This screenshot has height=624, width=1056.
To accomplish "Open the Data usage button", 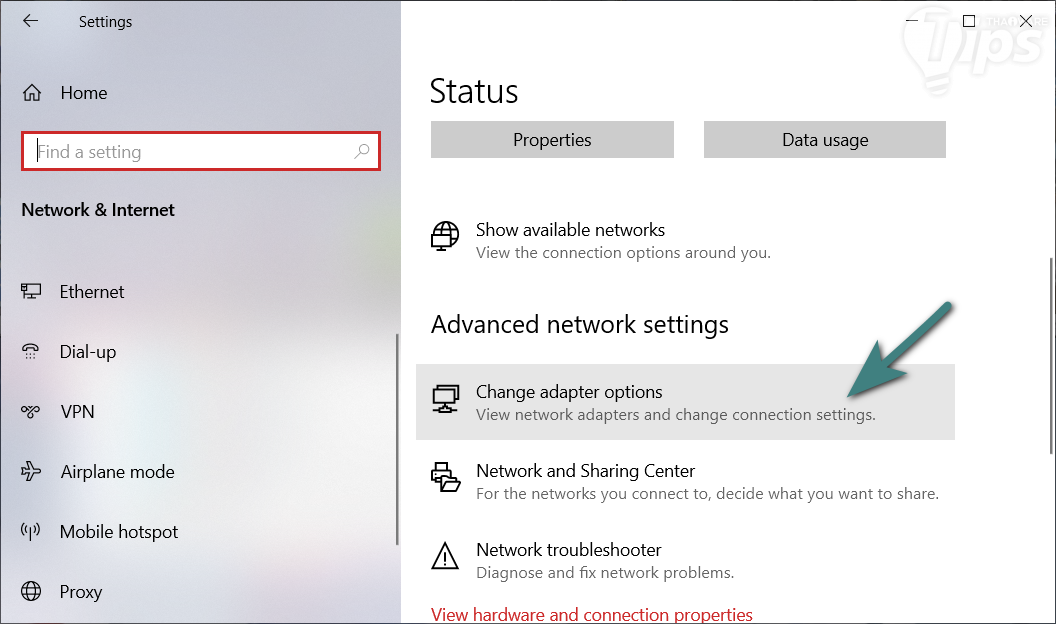I will click(824, 140).
